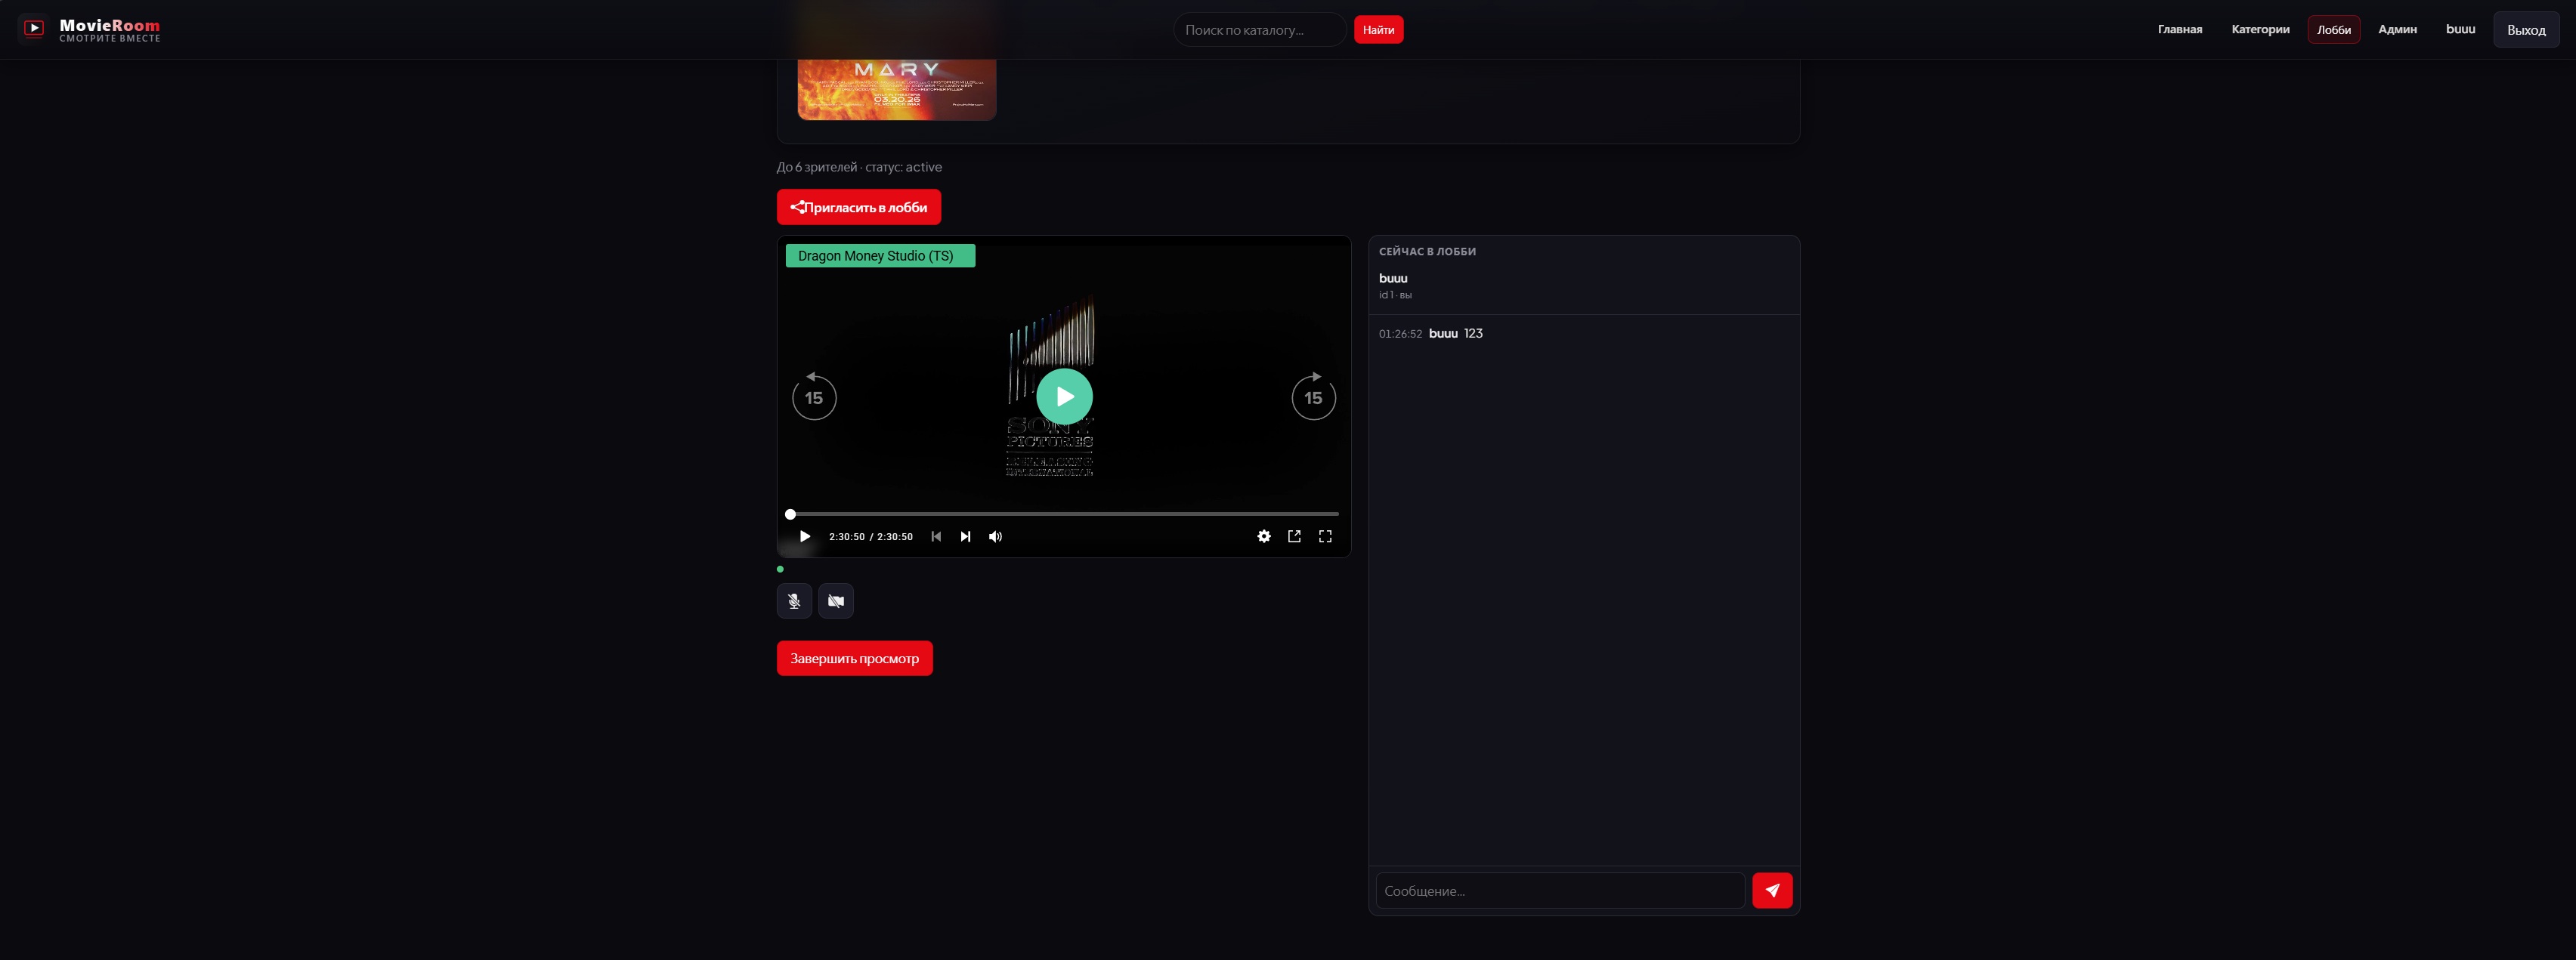Image resolution: width=2576 pixels, height=960 pixels.
Task: Click the MovieRoom logo icon
Action: 34,28
